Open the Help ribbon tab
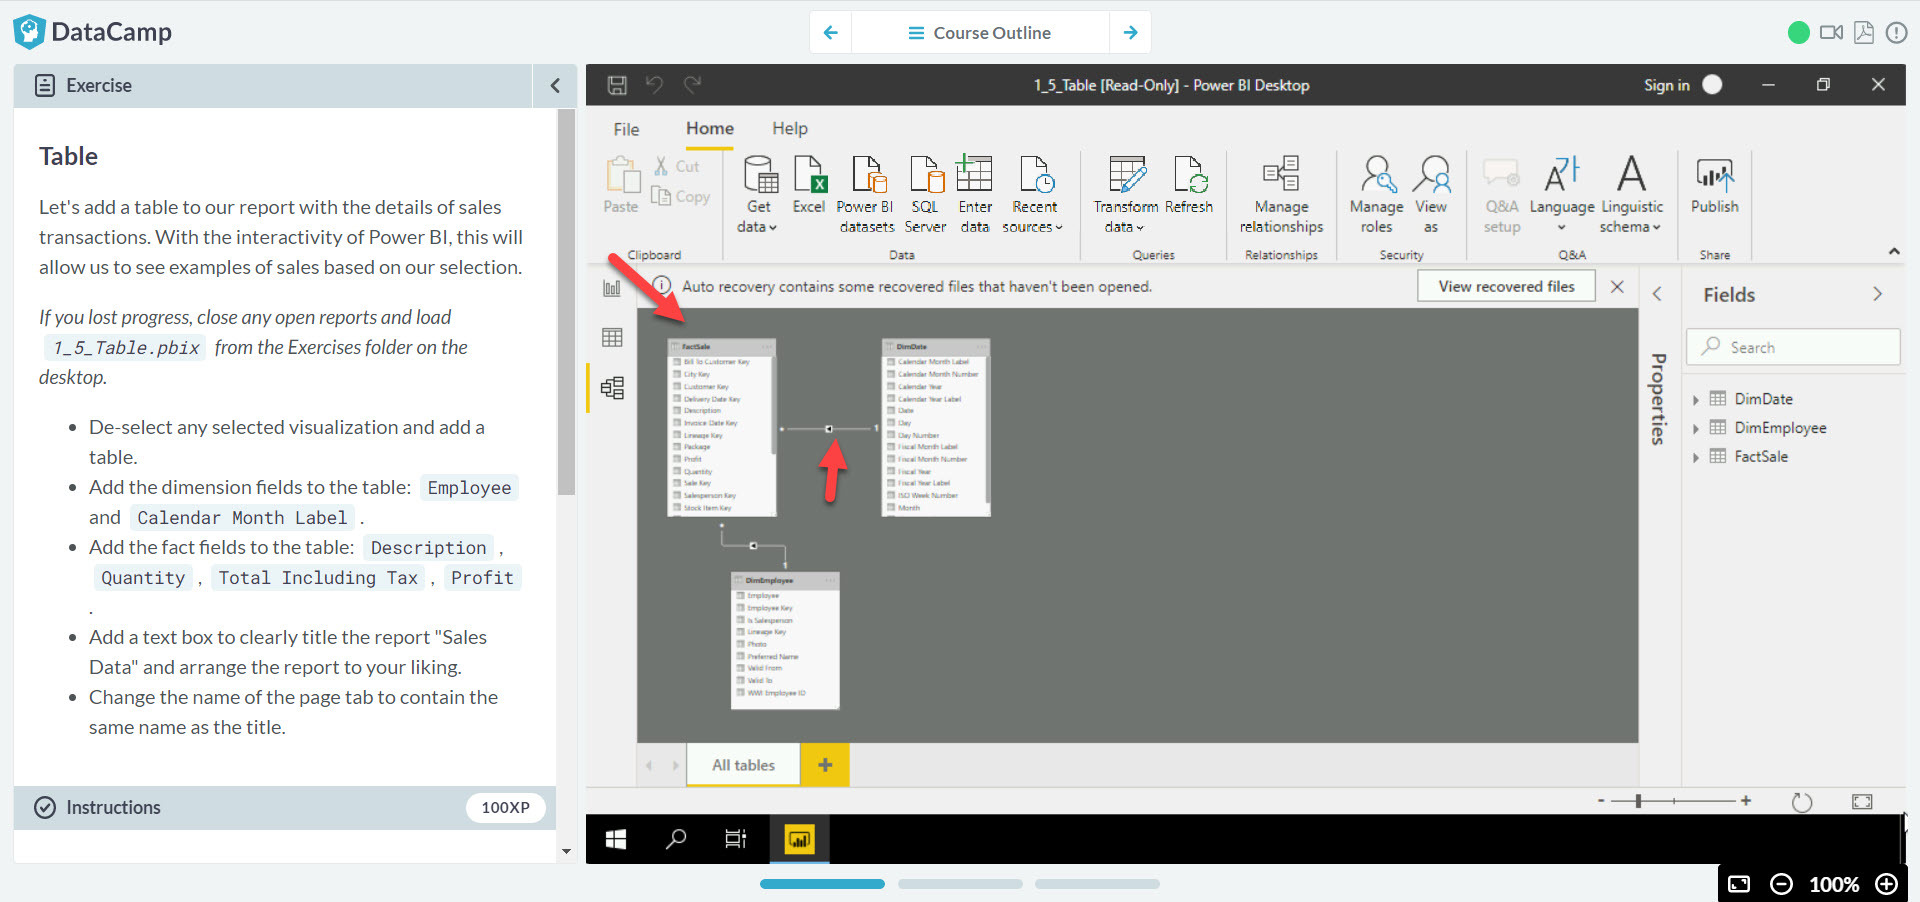Screen dimensions: 1920x902 [x=790, y=128]
